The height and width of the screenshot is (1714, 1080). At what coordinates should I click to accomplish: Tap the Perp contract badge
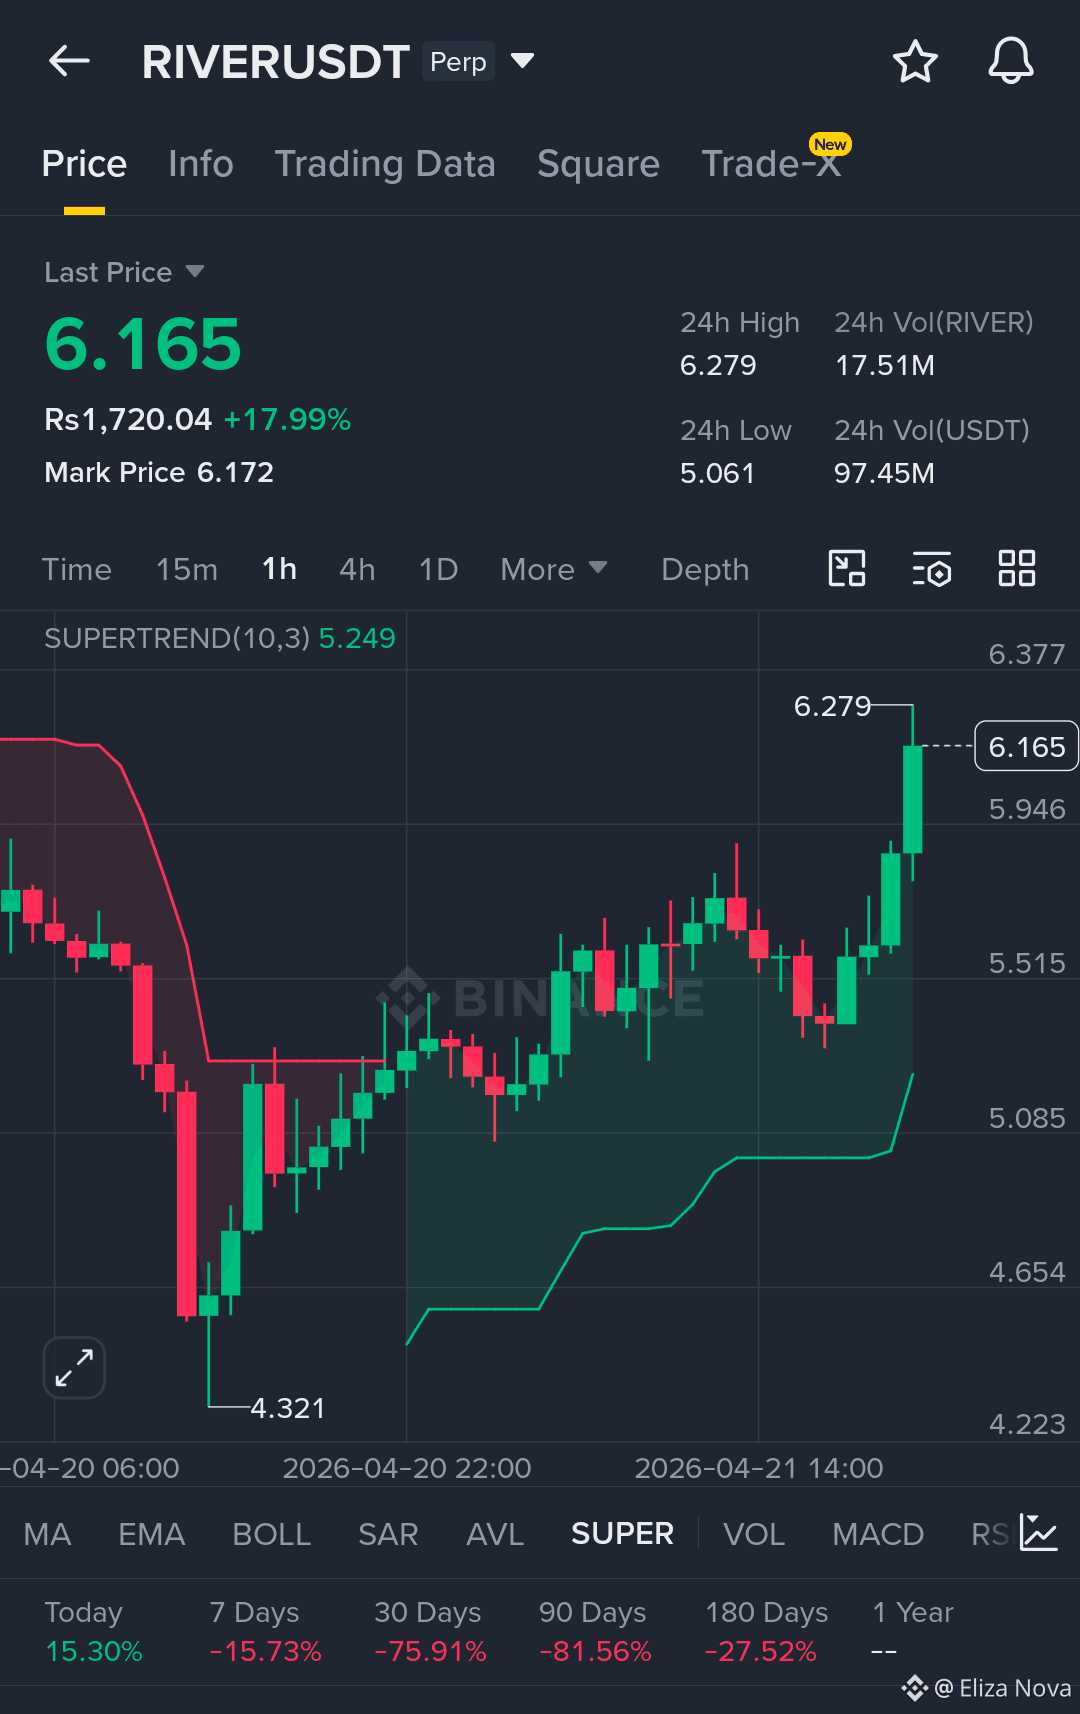point(458,62)
